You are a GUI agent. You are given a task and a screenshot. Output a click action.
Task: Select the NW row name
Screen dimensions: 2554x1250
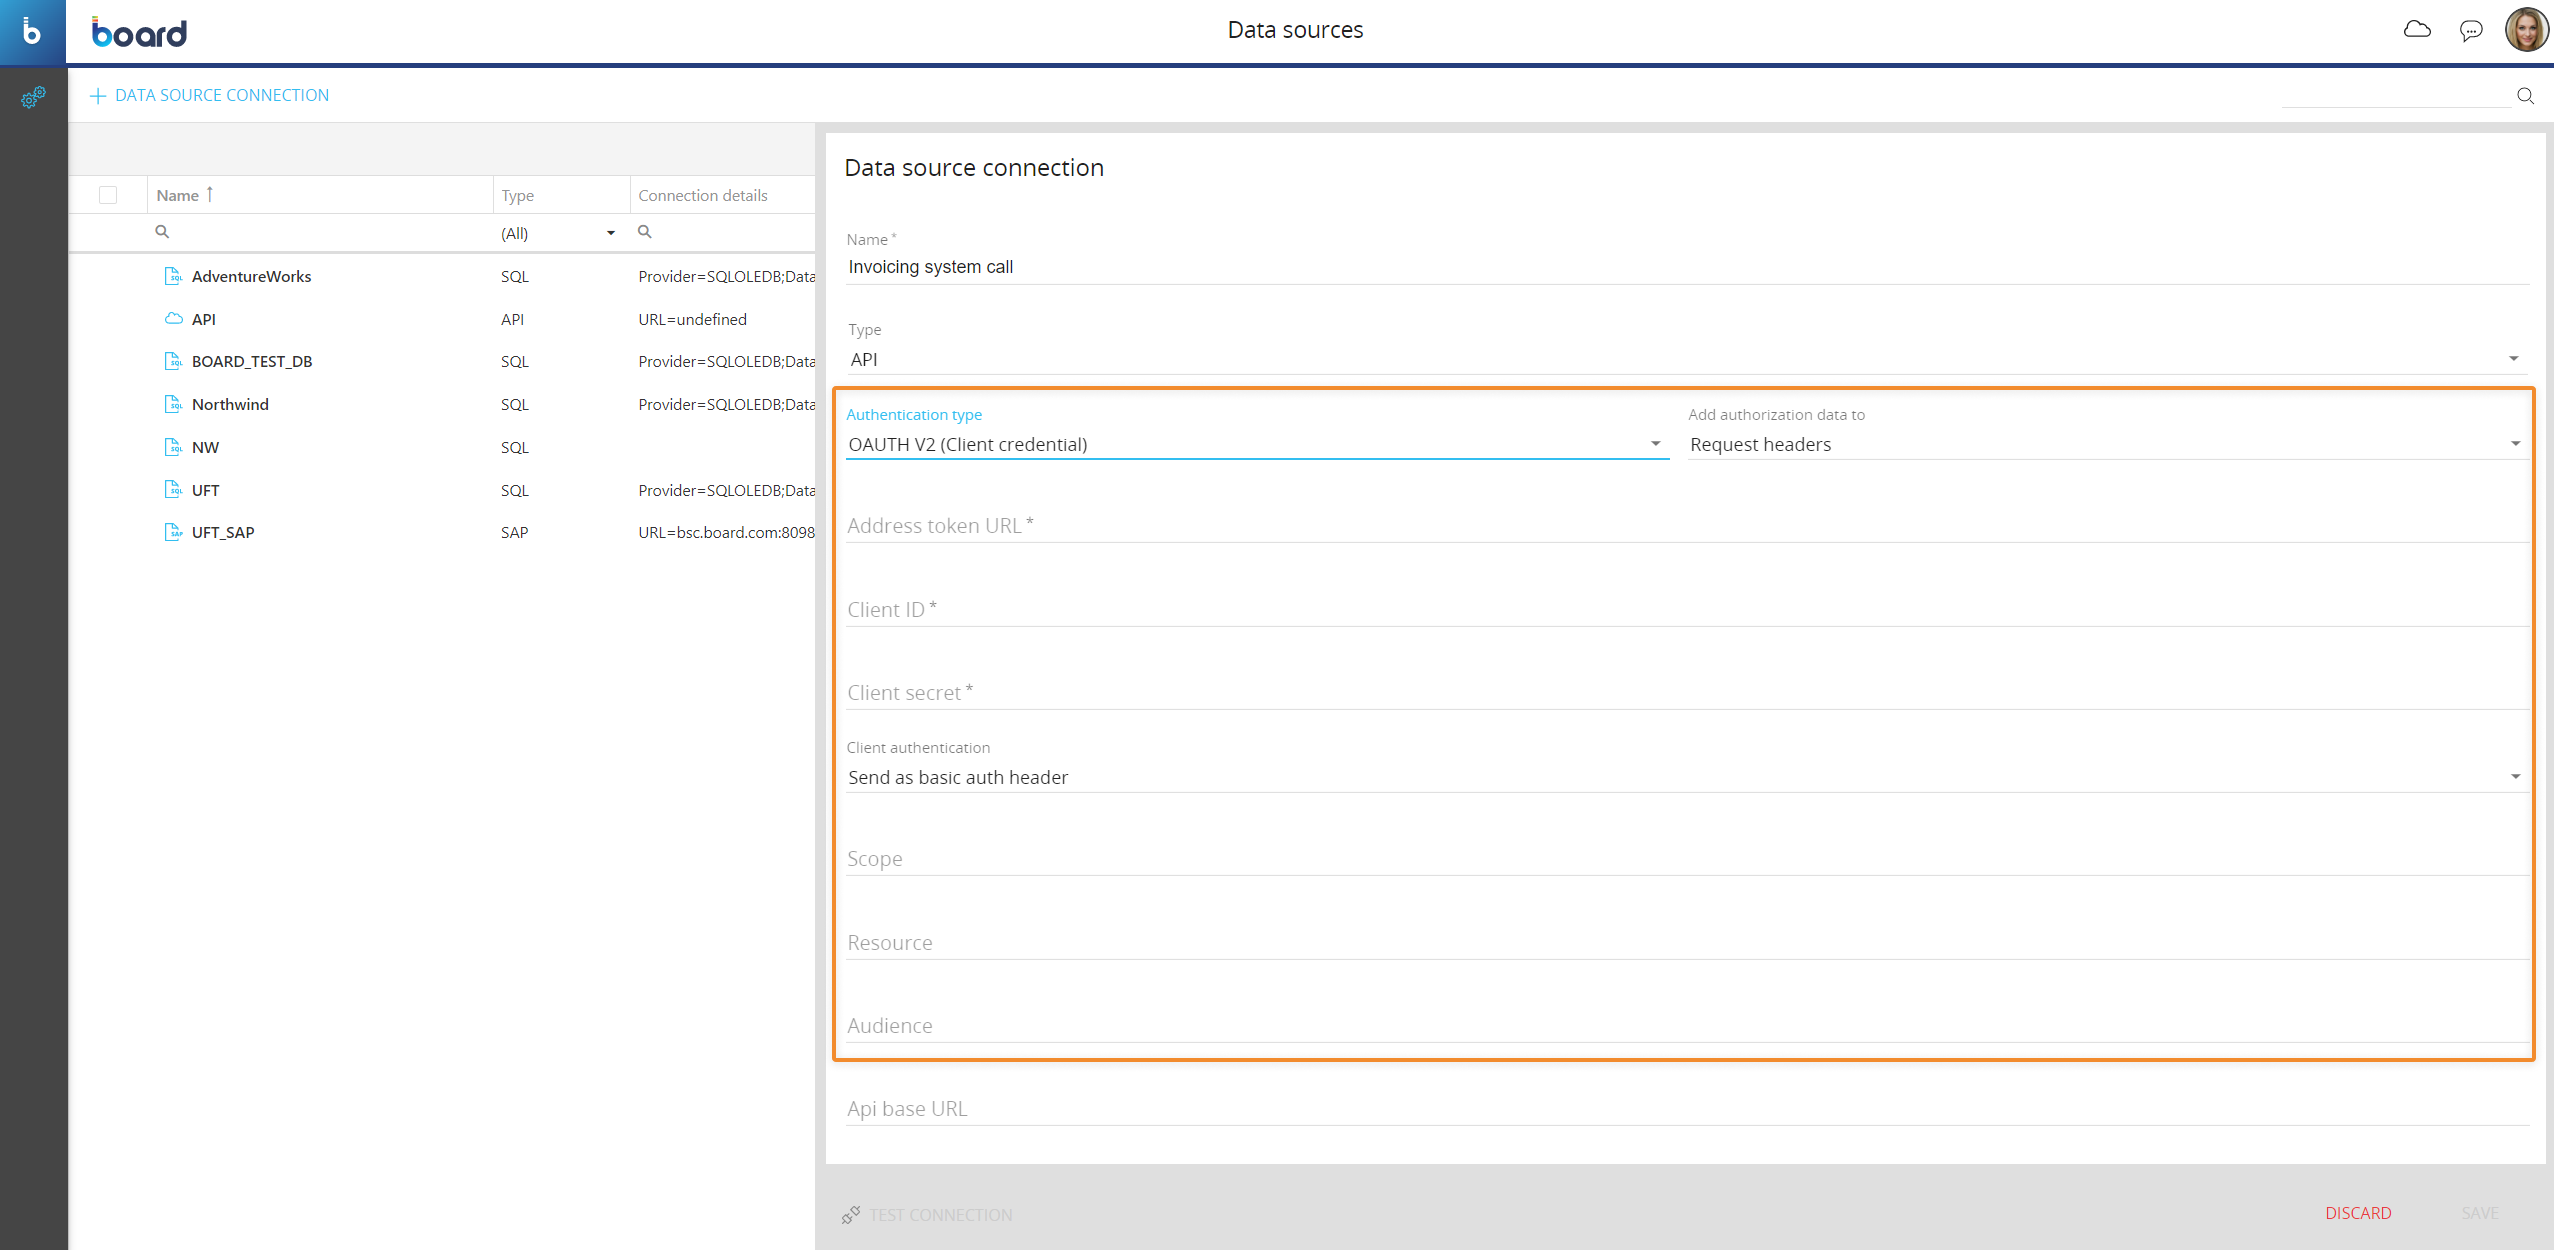(205, 448)
